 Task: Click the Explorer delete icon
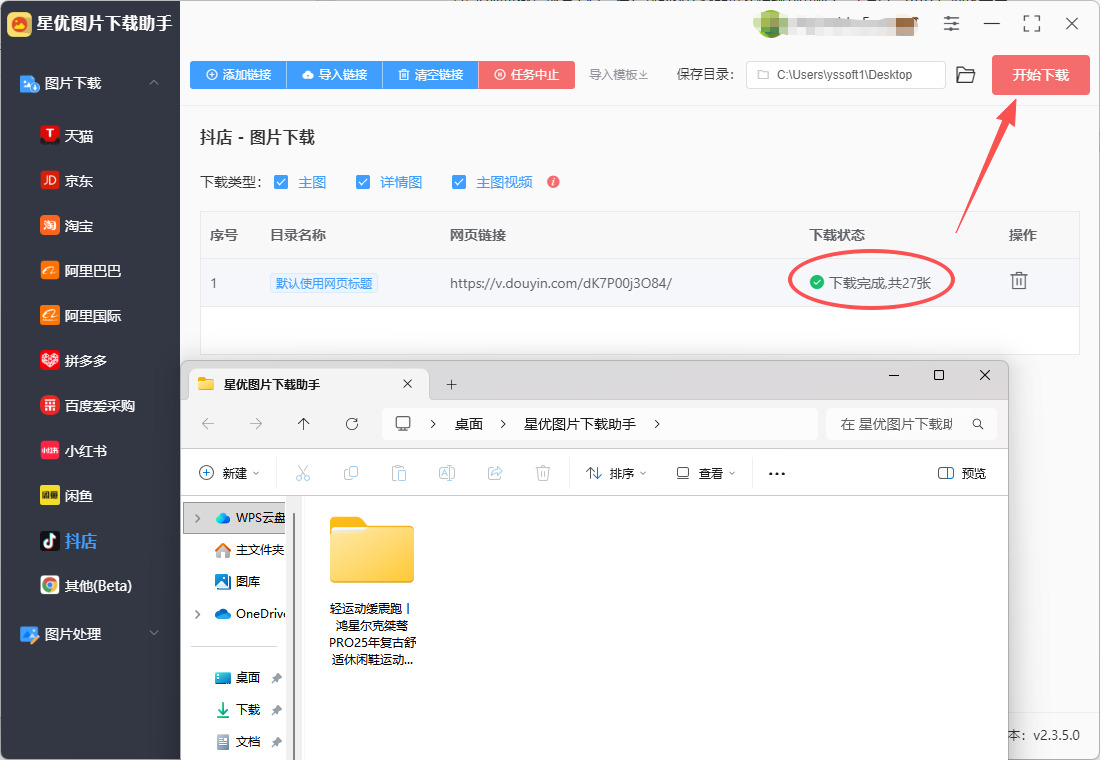[x=543, y=473]
